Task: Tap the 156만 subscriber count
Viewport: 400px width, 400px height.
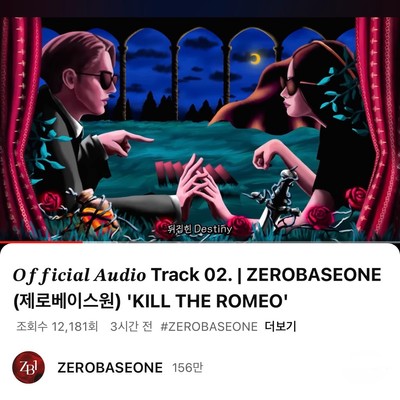Action: click(x=188, y=368)
